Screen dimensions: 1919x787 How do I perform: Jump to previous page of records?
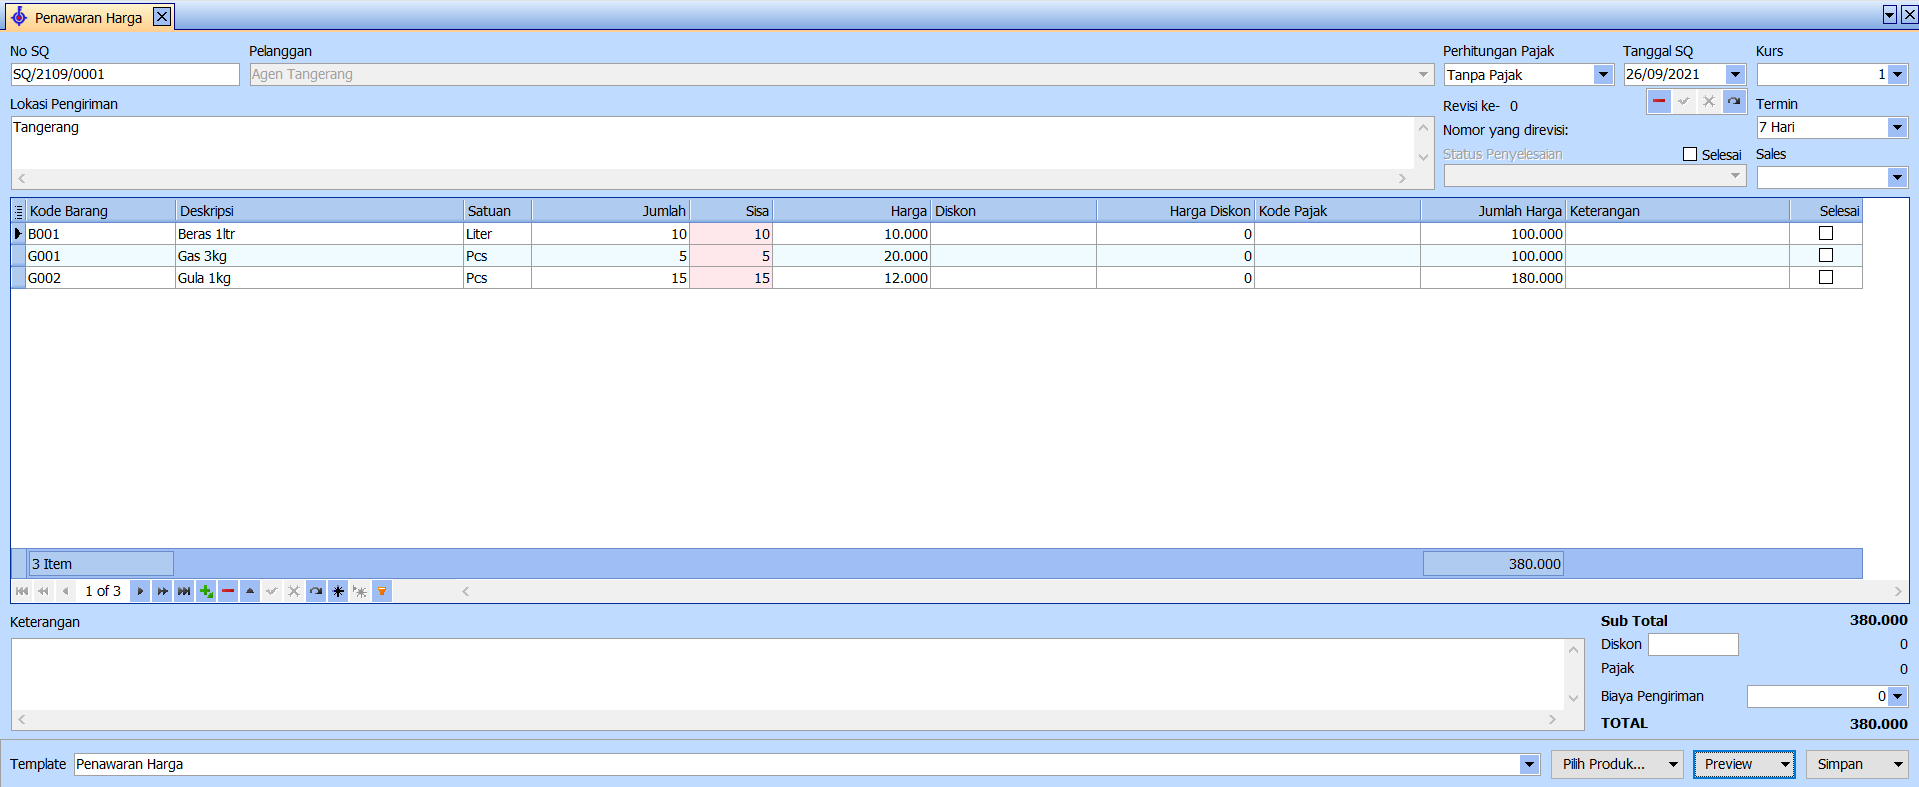coord(43,591)
